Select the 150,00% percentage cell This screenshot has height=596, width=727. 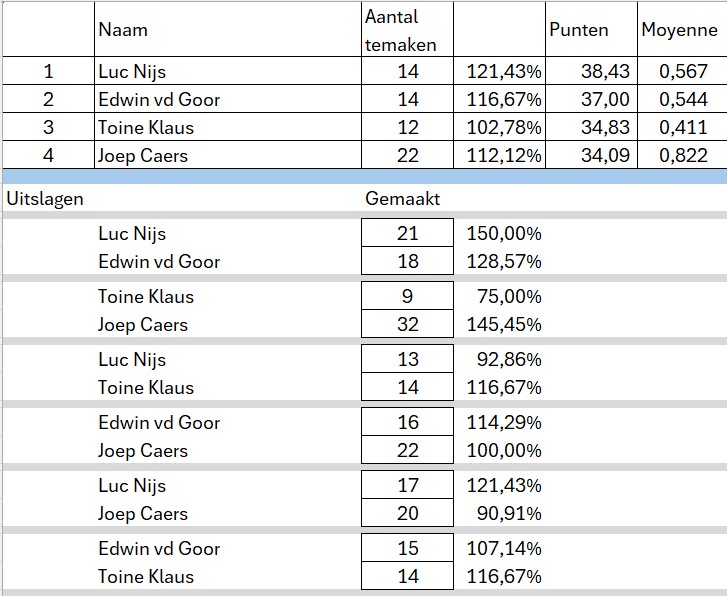point(504,234)
